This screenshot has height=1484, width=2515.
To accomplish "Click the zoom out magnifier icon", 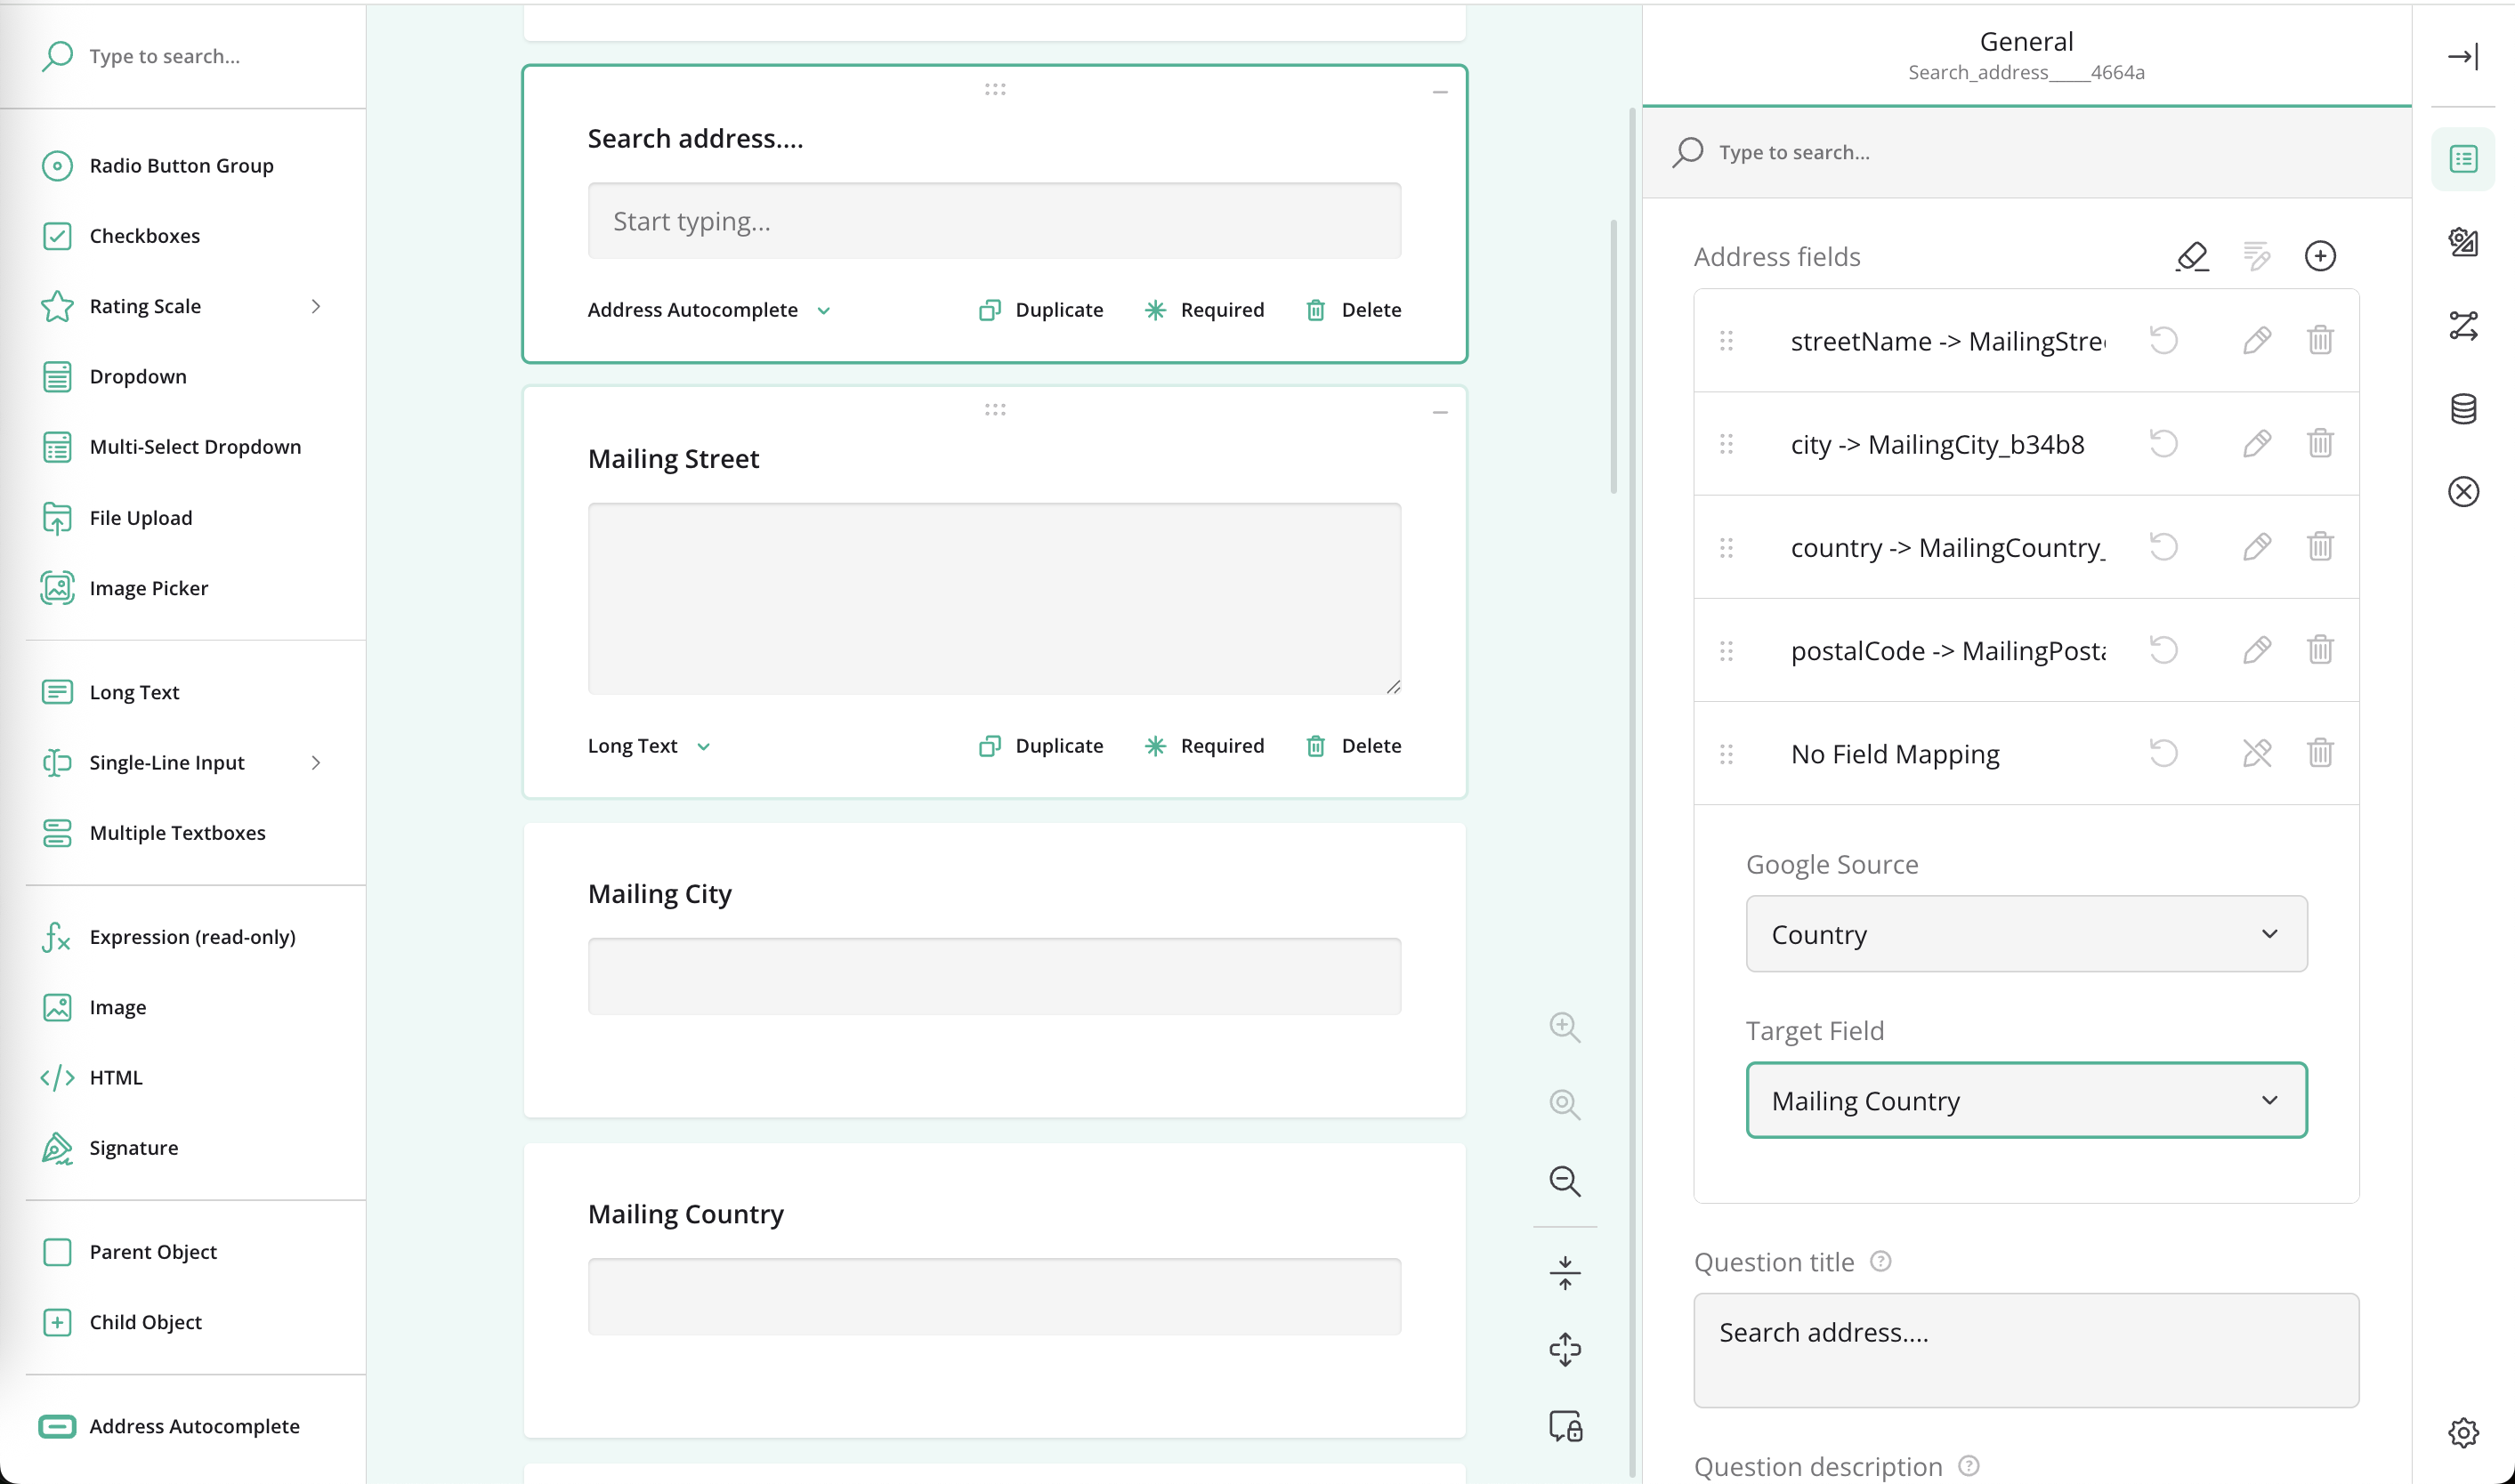I will coord(1564,1181).
